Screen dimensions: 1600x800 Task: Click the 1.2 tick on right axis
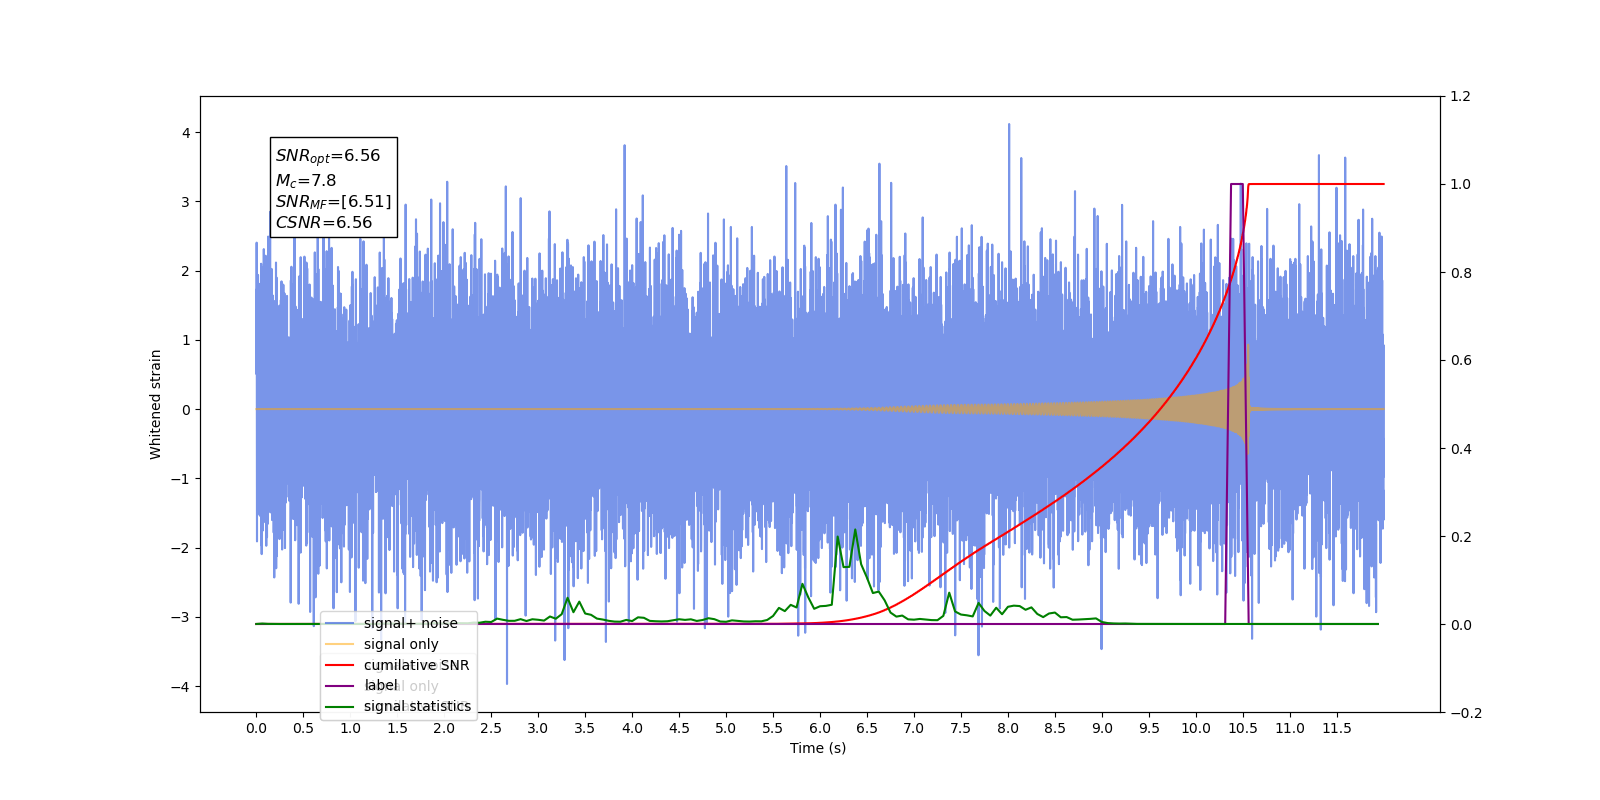pyautogui.click(x=1460, y=97)
